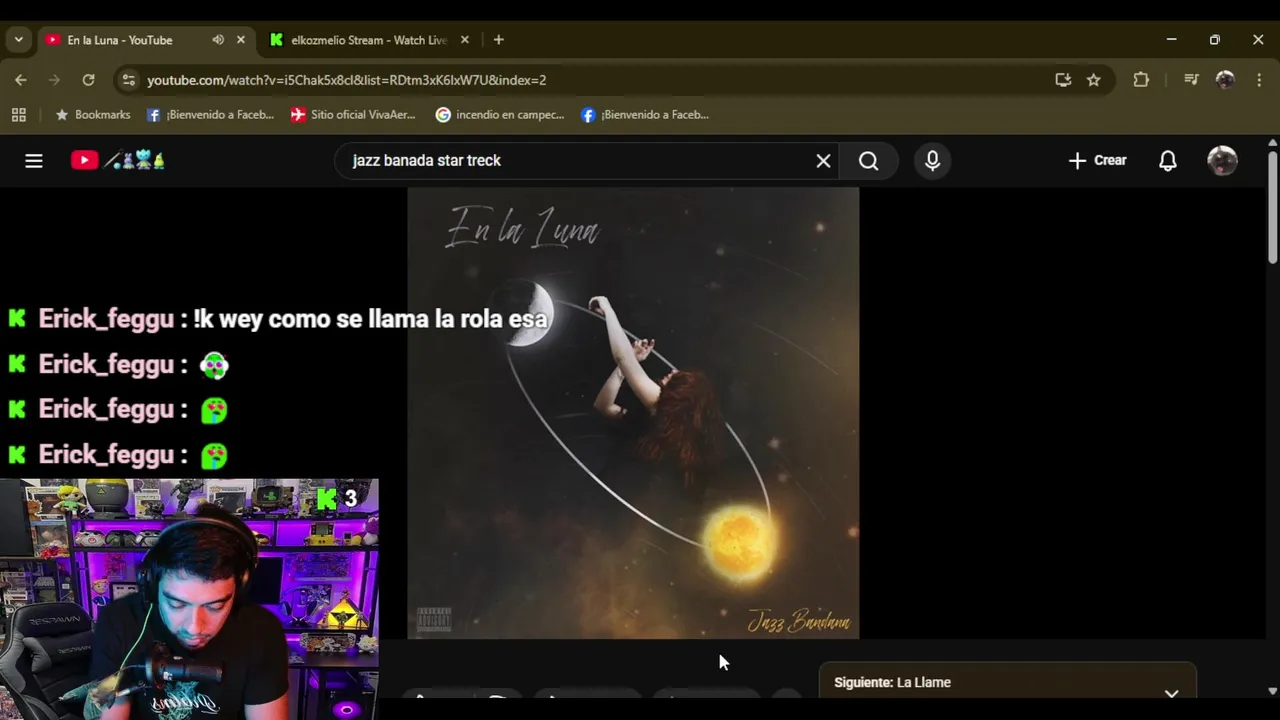Open first ¡Bienvenido a Faceb... bookmark
1280x720 pixels.
210,115
